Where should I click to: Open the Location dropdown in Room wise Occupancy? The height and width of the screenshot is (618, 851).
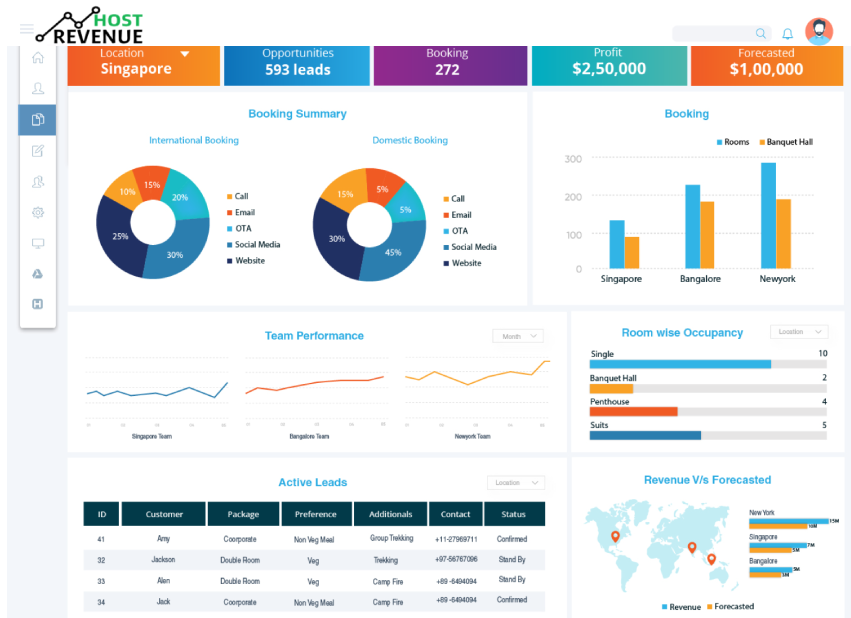click(798, 331)
